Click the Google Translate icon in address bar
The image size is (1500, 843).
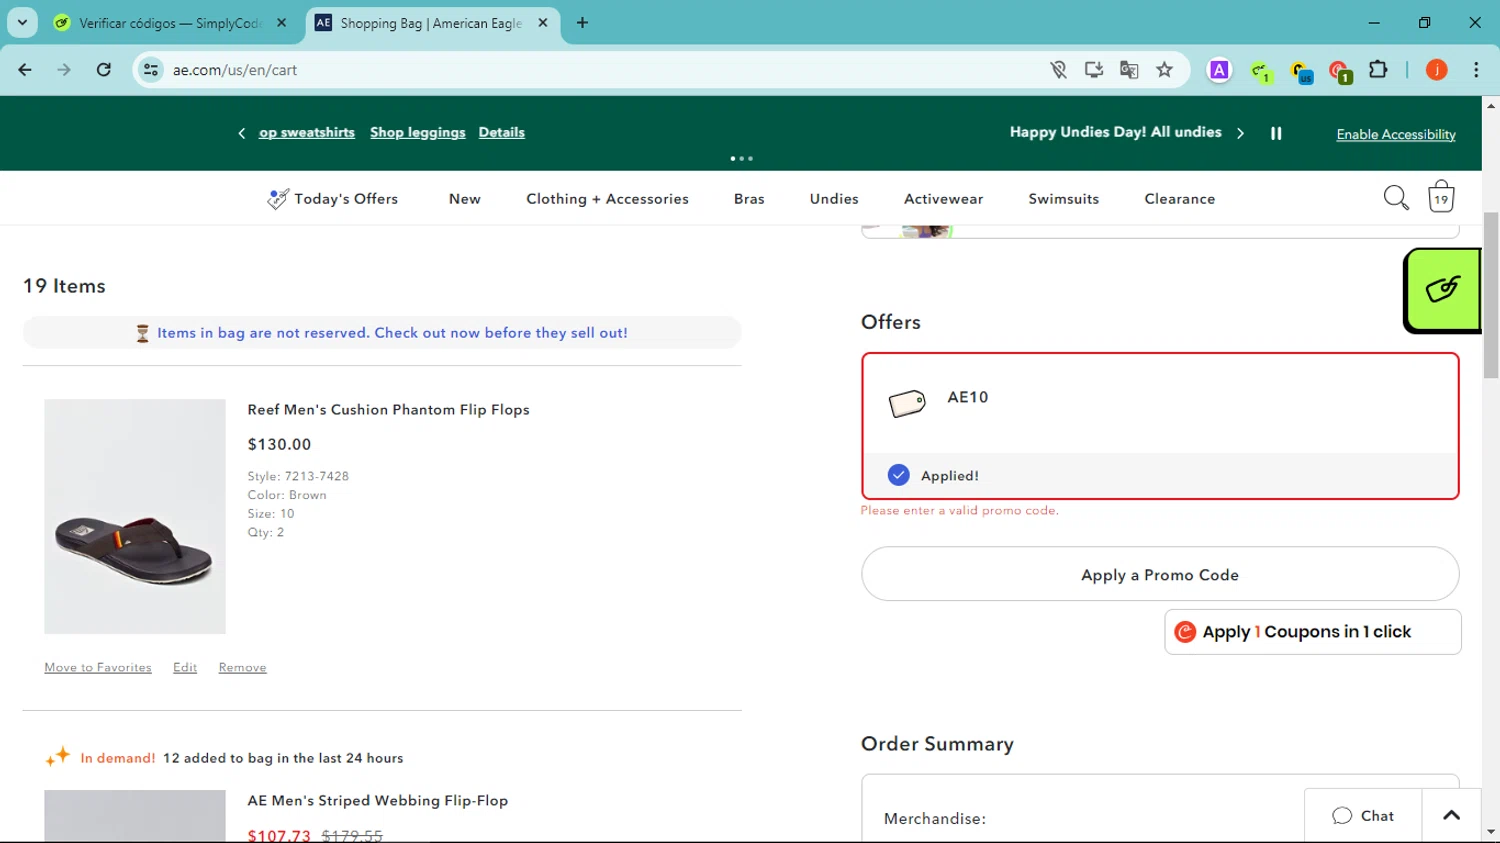point(1129,70)
